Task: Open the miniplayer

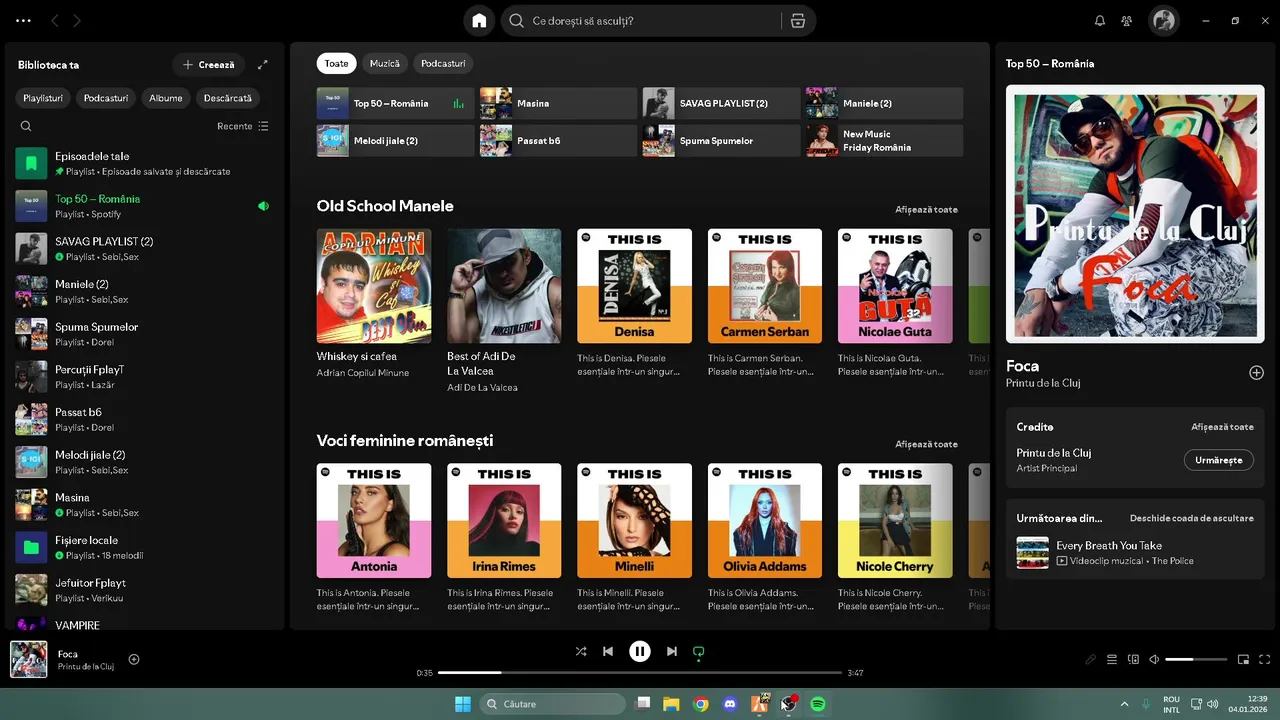Action: tap(1244, 659)
